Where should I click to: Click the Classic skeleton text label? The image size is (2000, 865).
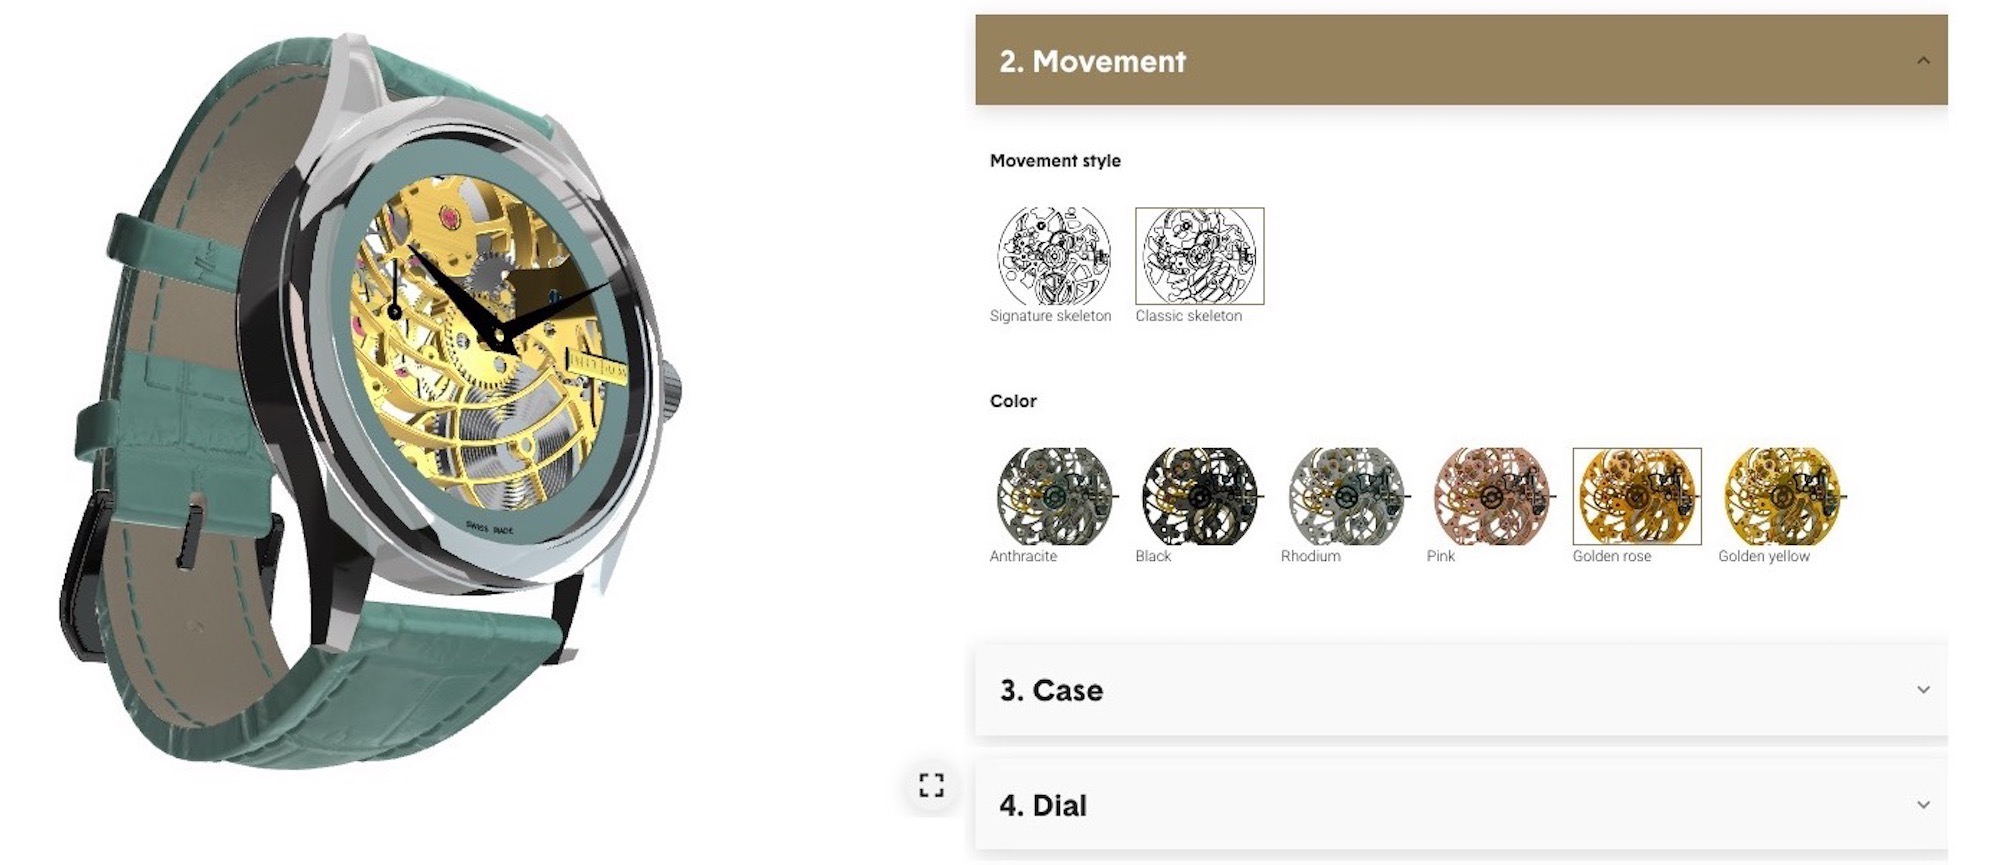(x=1188, y=316)
